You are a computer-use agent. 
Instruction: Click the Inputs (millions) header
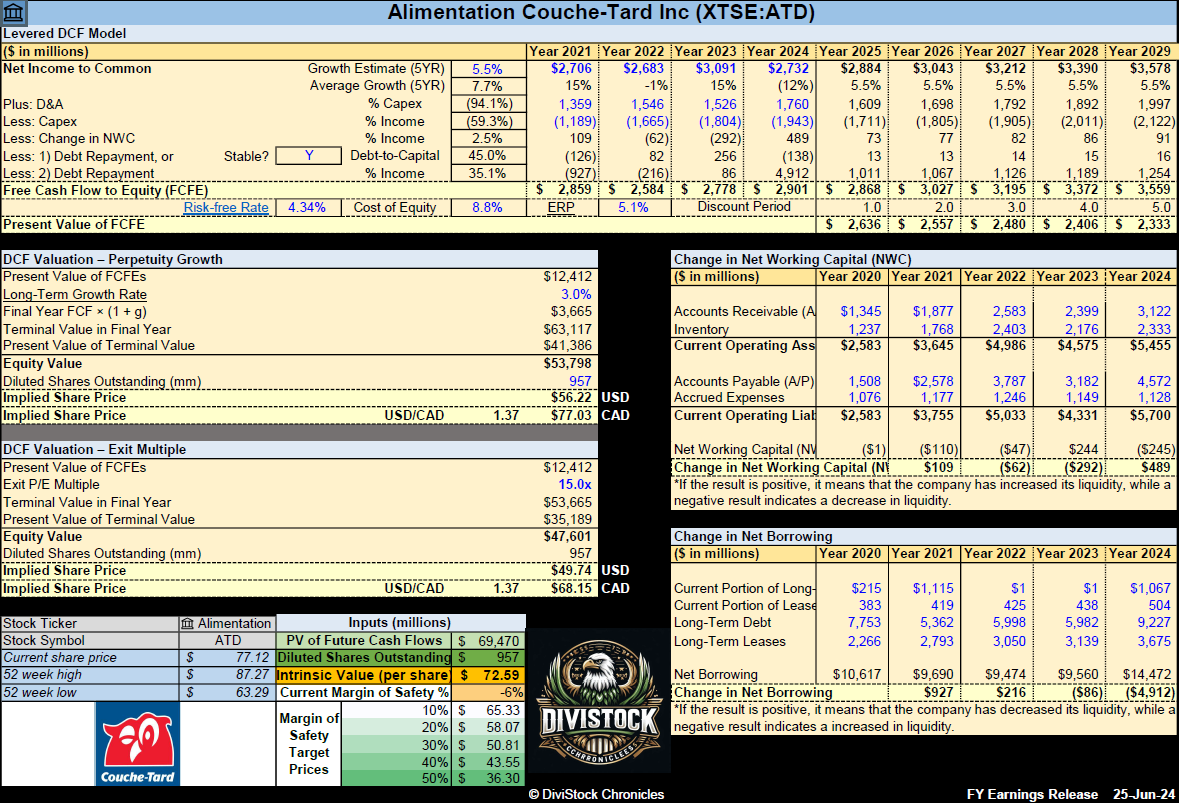pyautogui.click(x=400, y=623)
